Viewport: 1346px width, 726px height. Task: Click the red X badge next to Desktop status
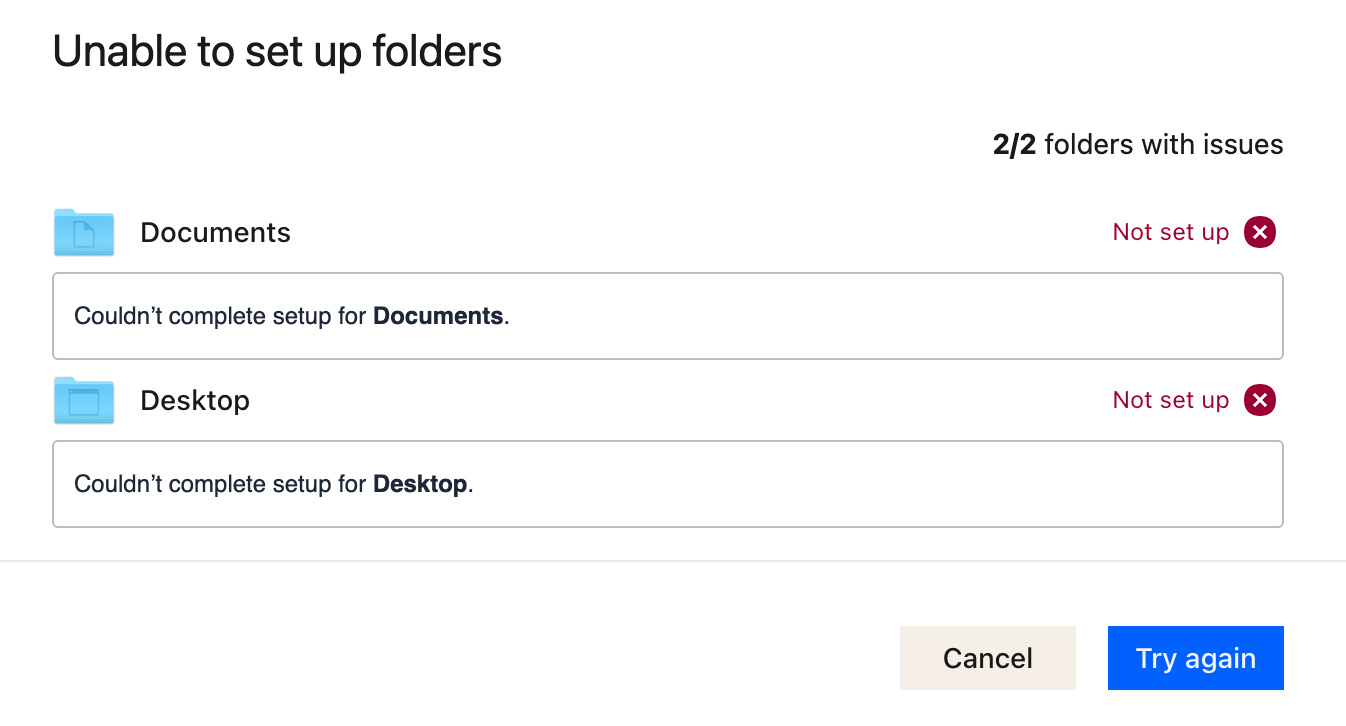(x=1260, y=400)
